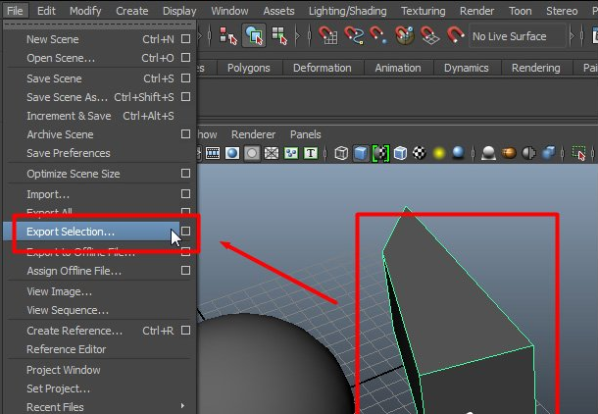Click use default material green-bracket icon

381,153
